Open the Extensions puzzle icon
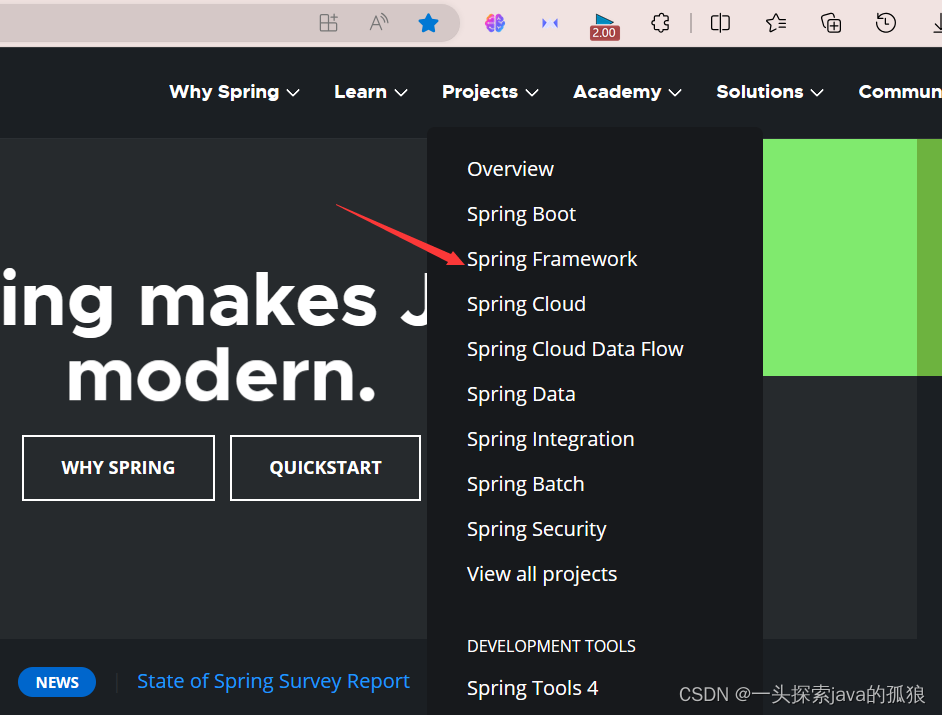942x715 pixels. (x=660, y=23)
